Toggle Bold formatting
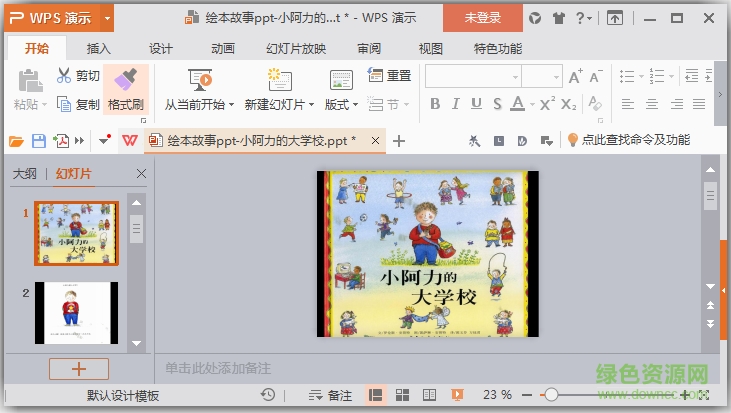The image size is (731, 413). [x=435, y=103]
